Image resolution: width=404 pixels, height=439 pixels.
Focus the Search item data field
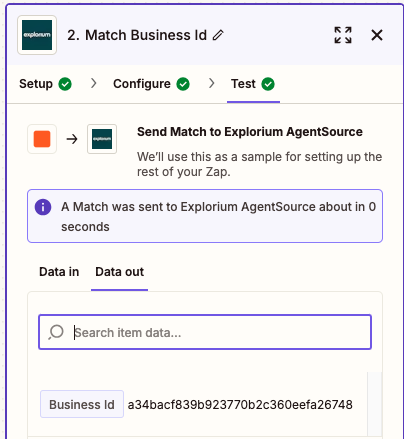pyautogui.click(x=205, y=332)
